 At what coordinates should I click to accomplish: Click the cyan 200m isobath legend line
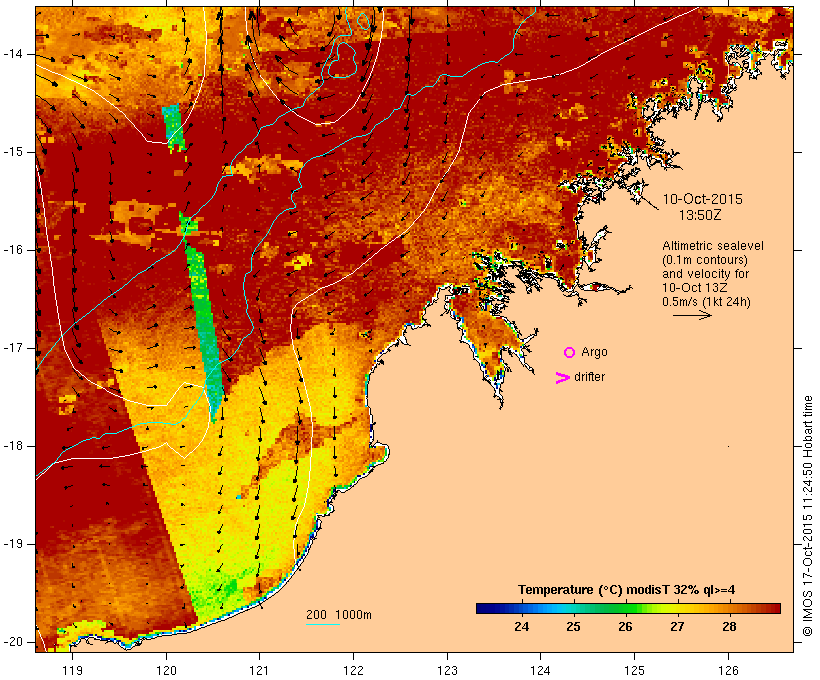point(323,624)
